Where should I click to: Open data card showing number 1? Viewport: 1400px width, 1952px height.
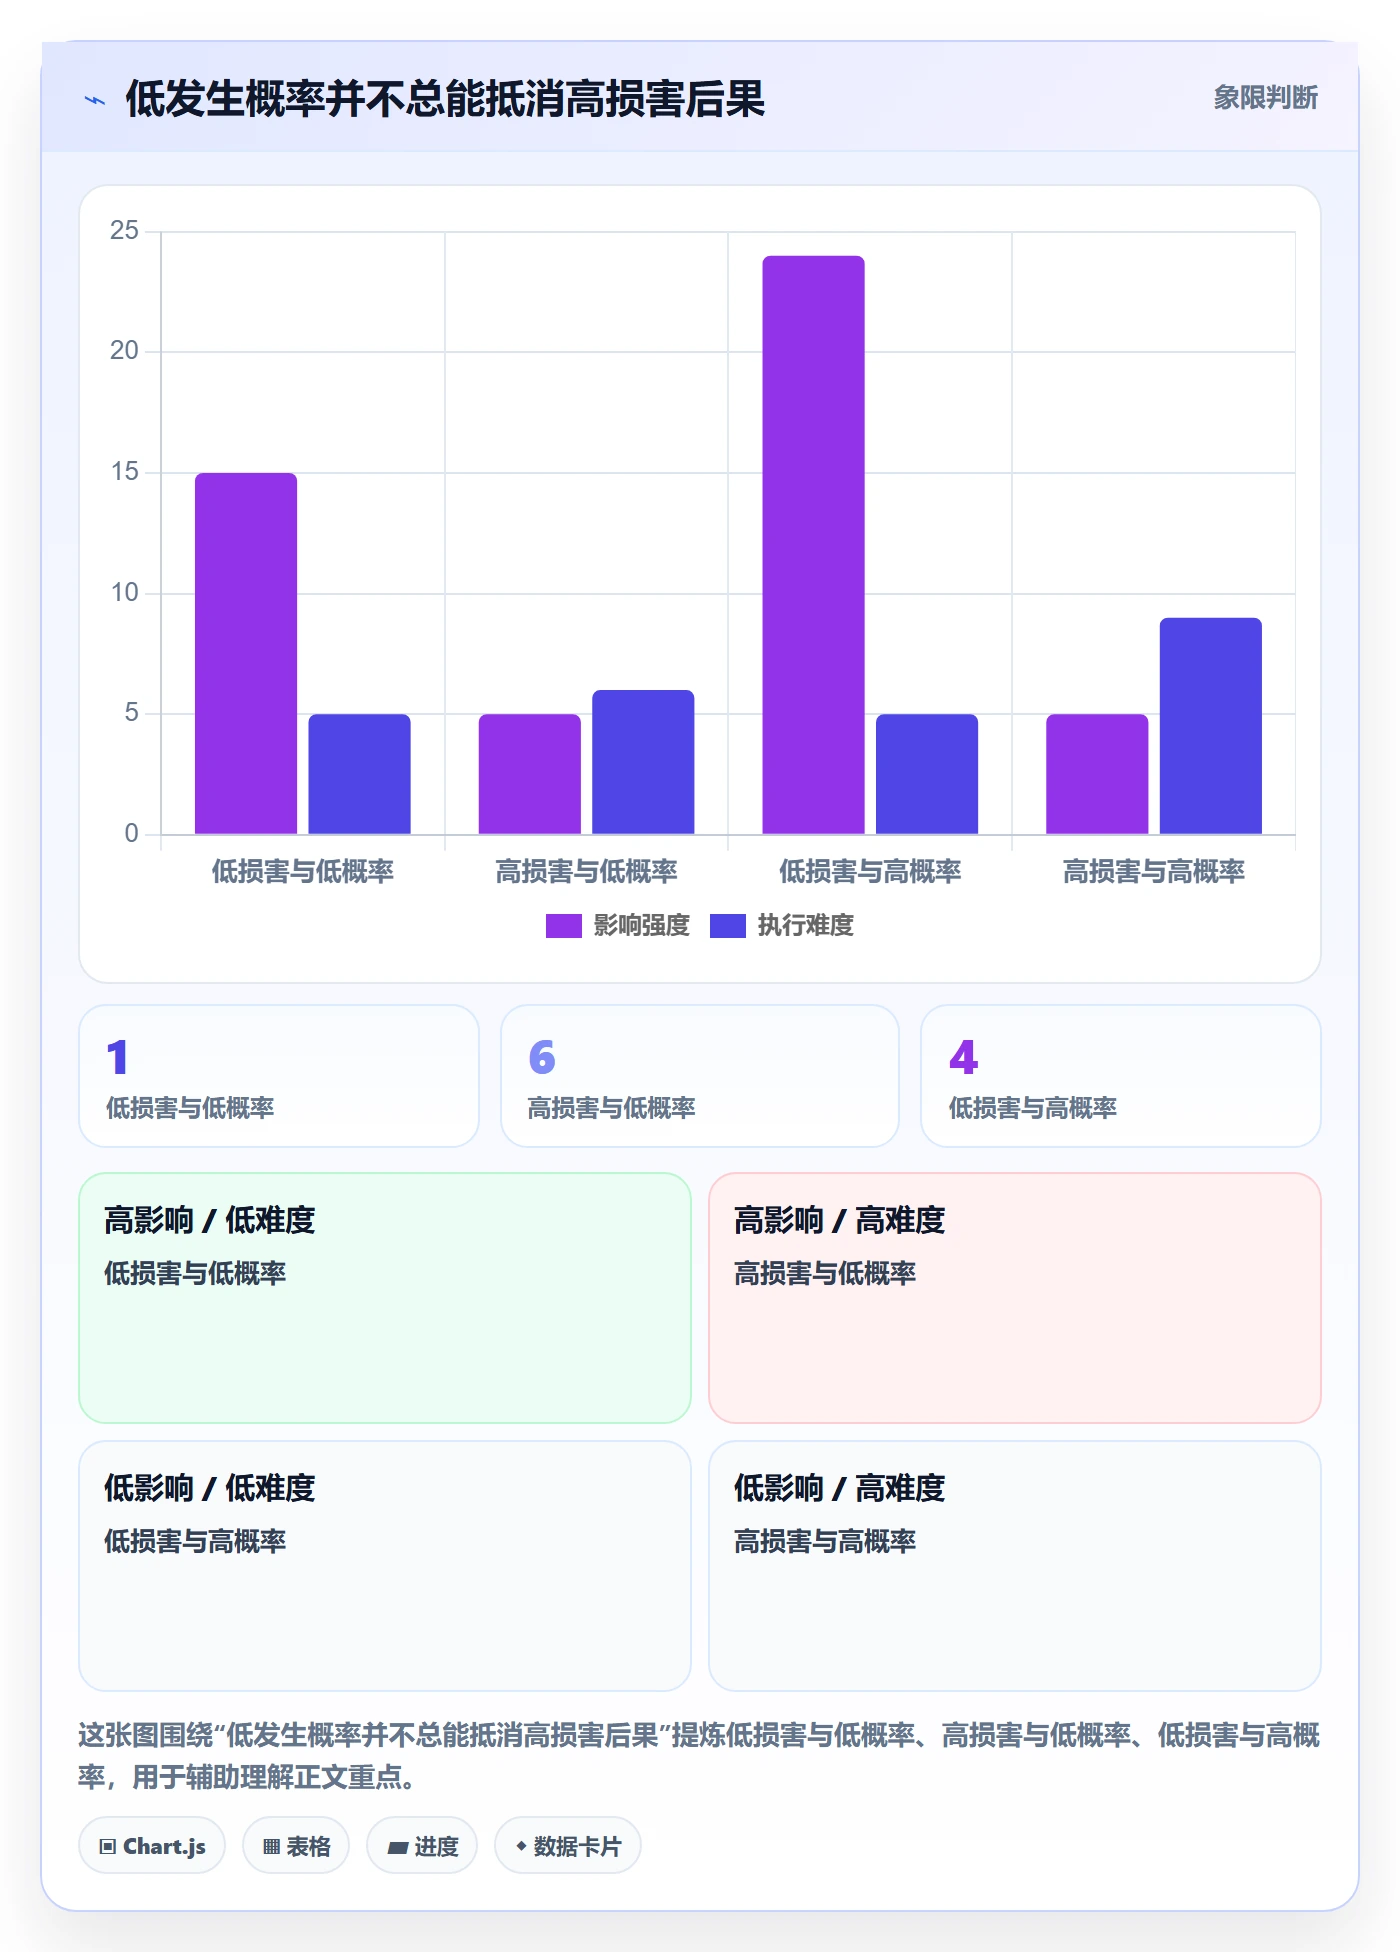pyautogui.click(x=279, y=1076)
